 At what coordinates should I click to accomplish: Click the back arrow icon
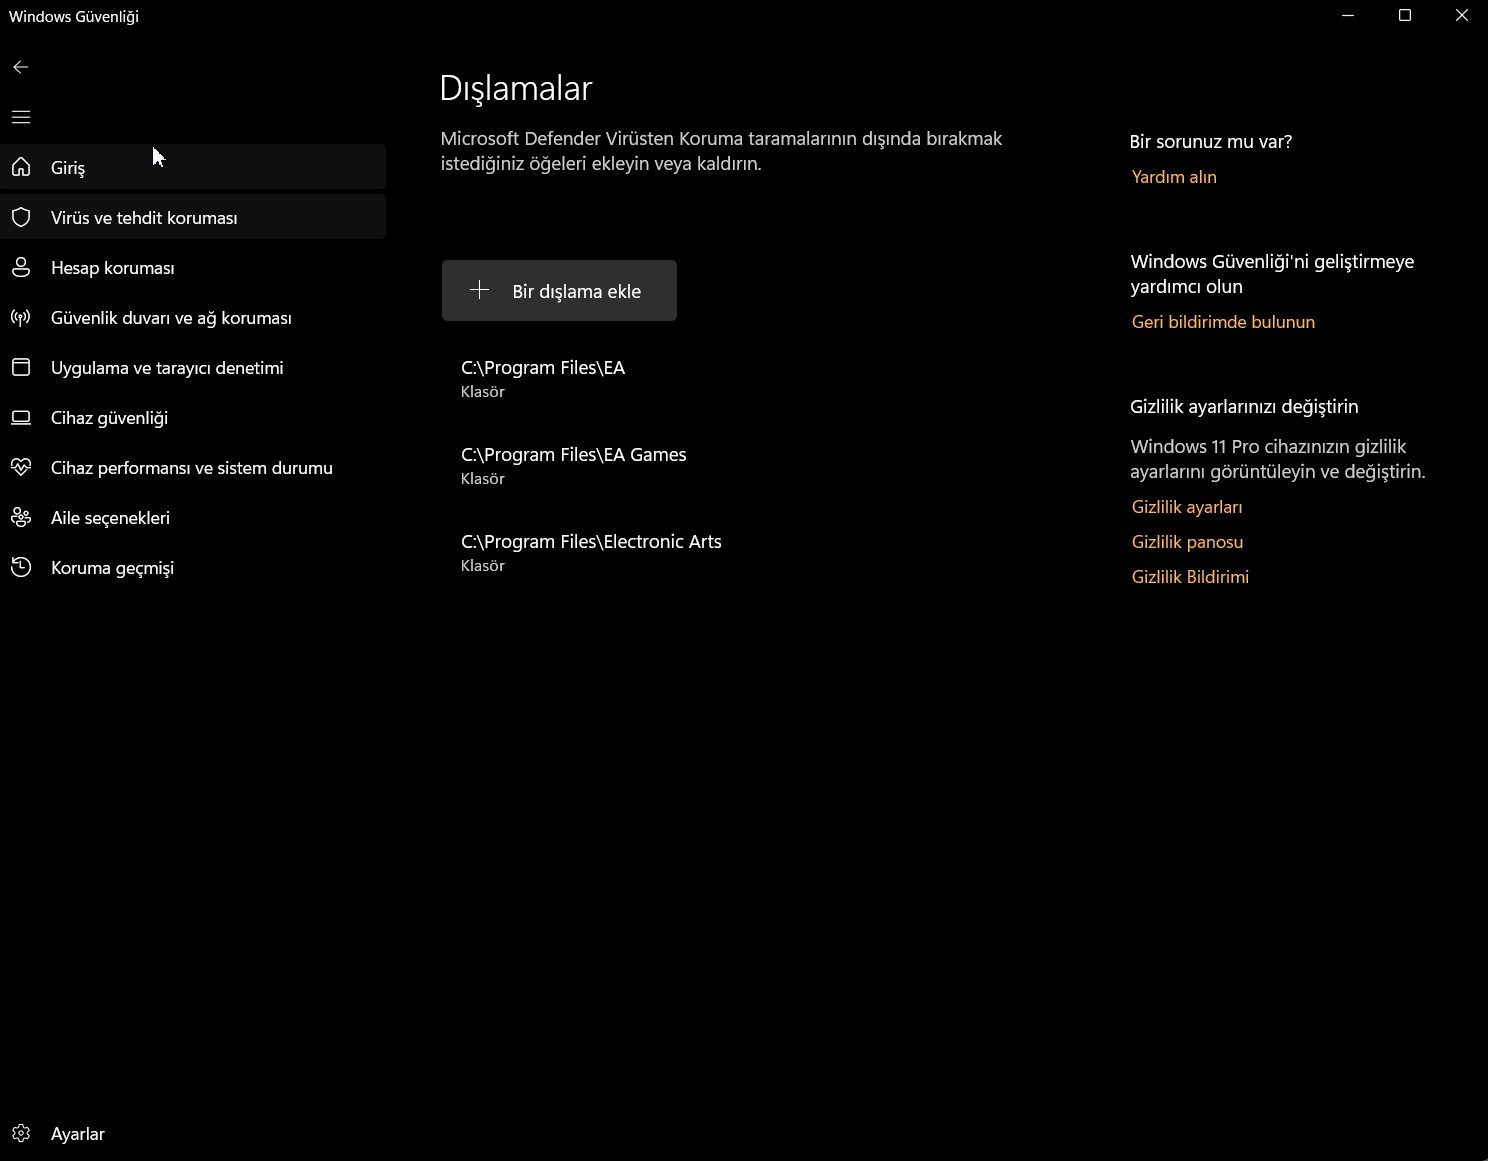(21, 67)
